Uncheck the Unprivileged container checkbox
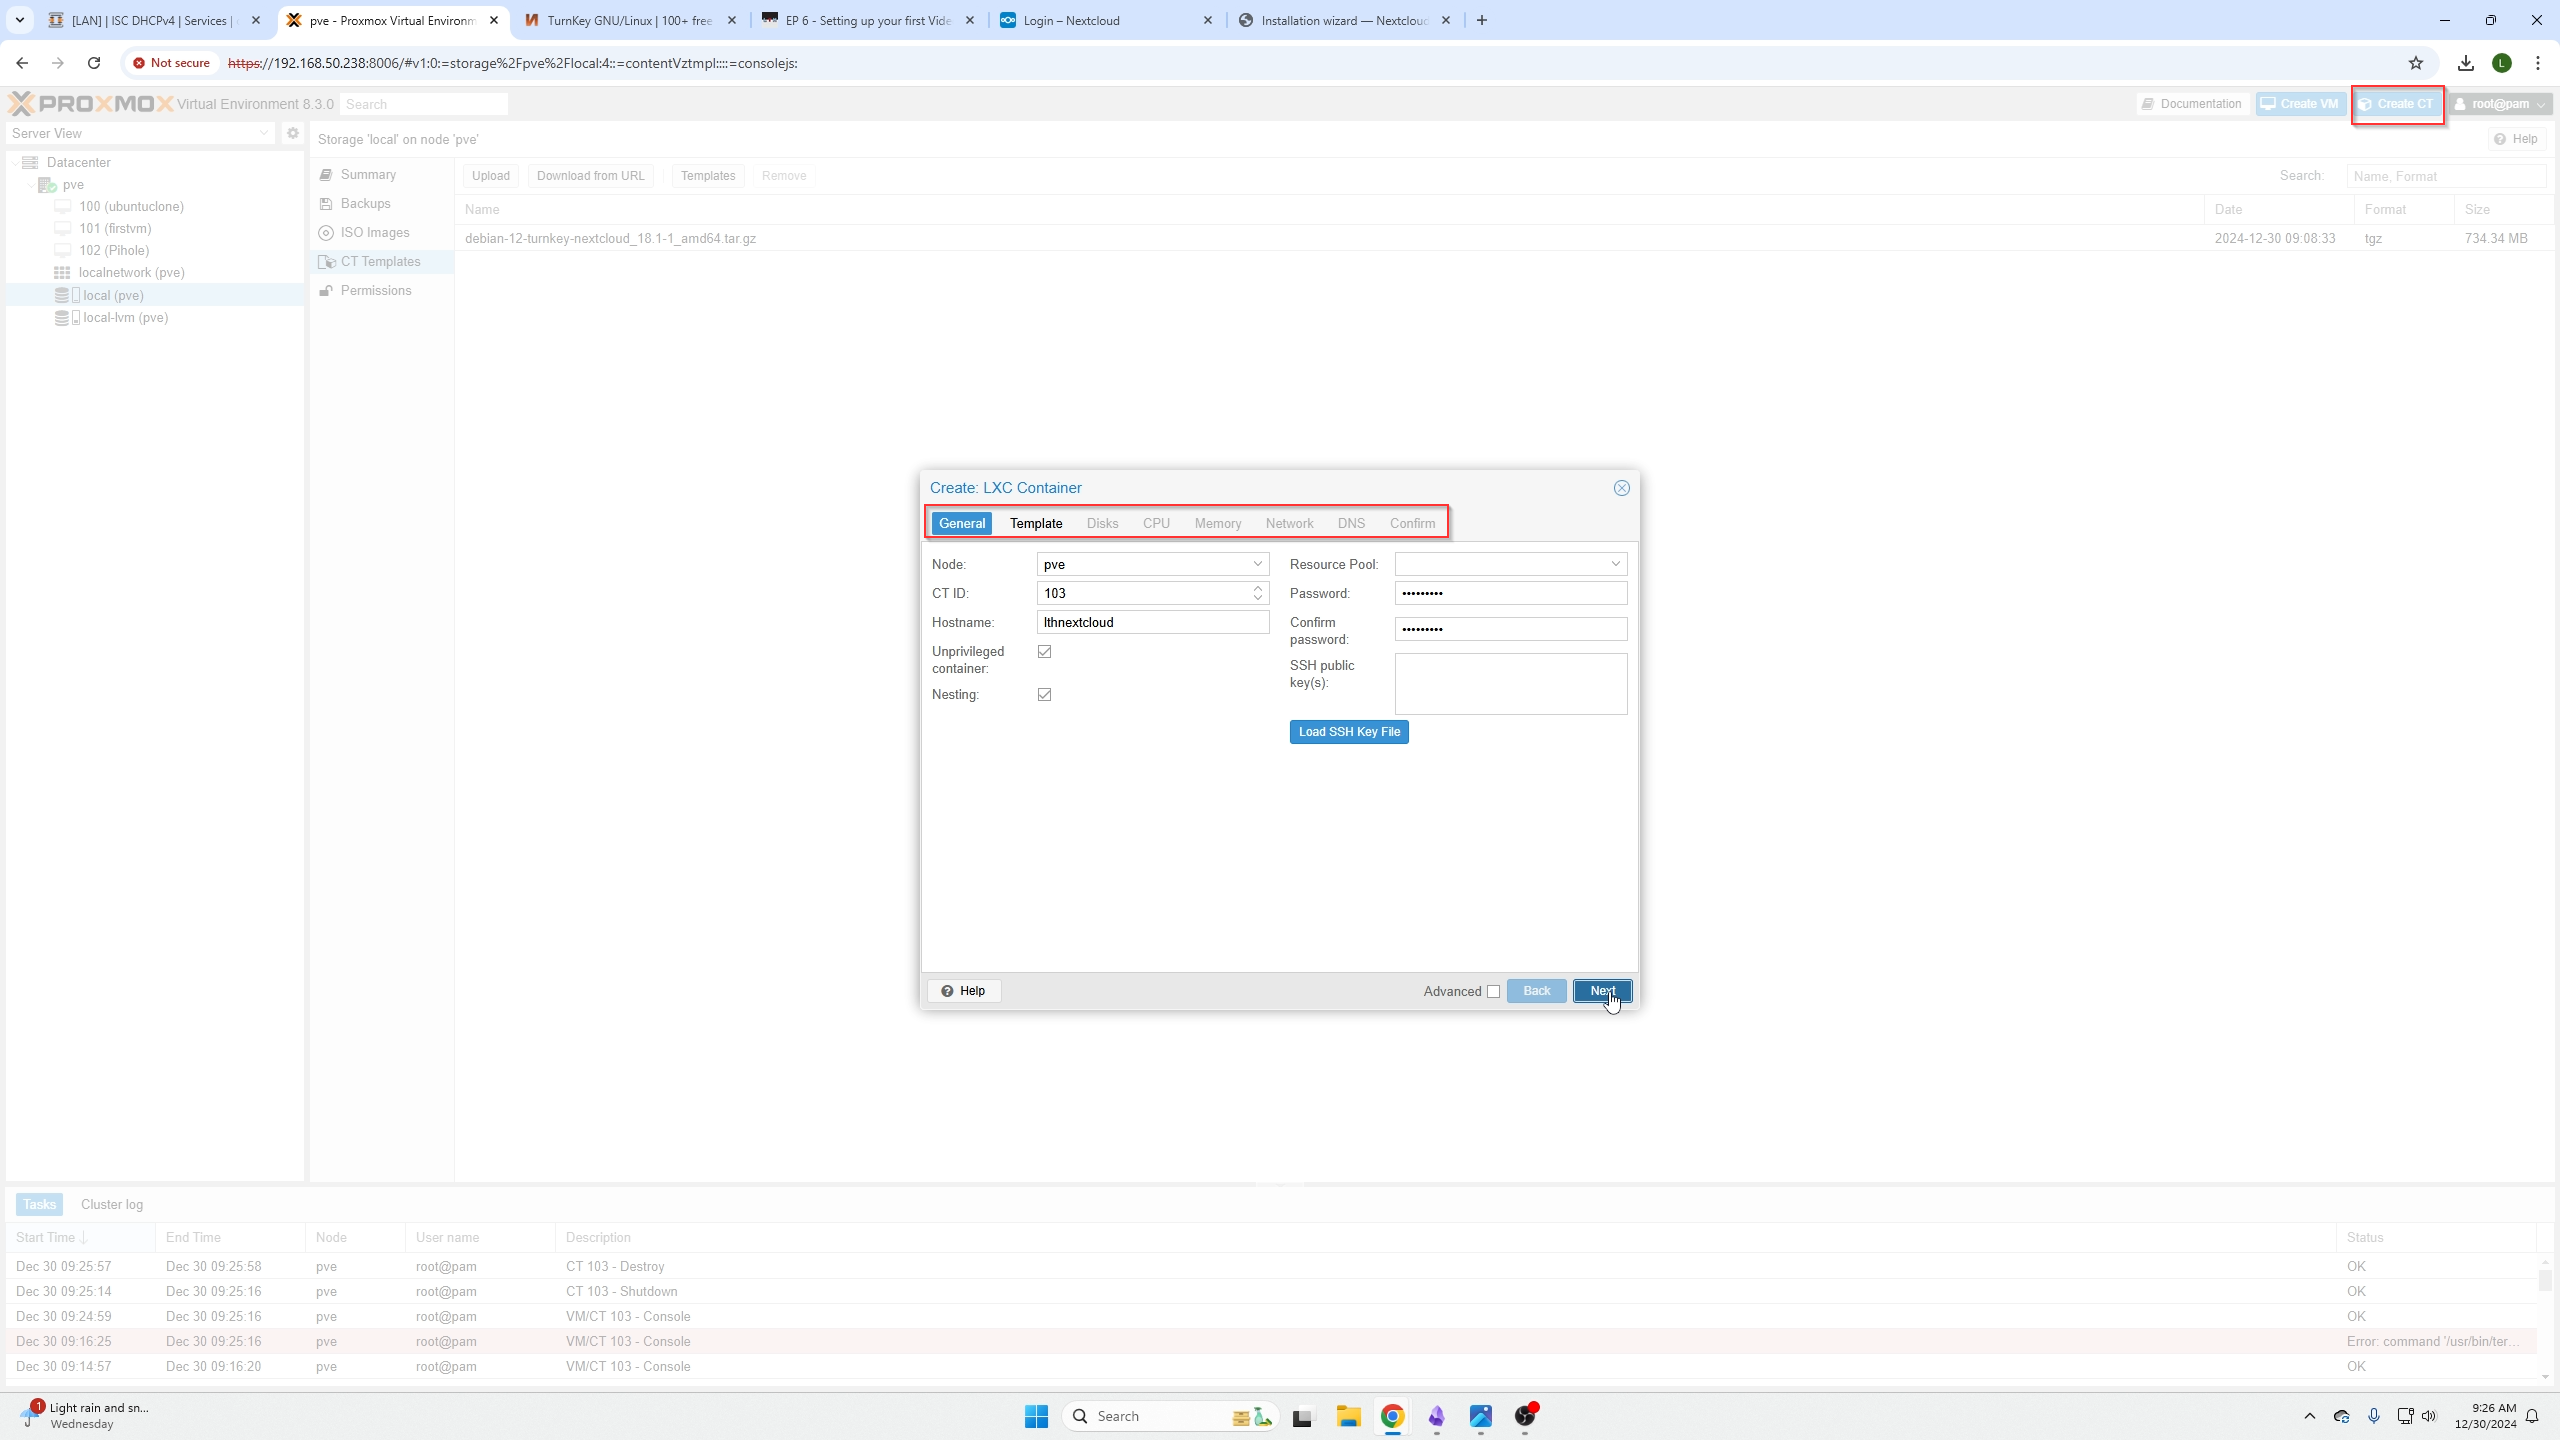Screen dimensions: 2560x1440 coord(1044,652)
